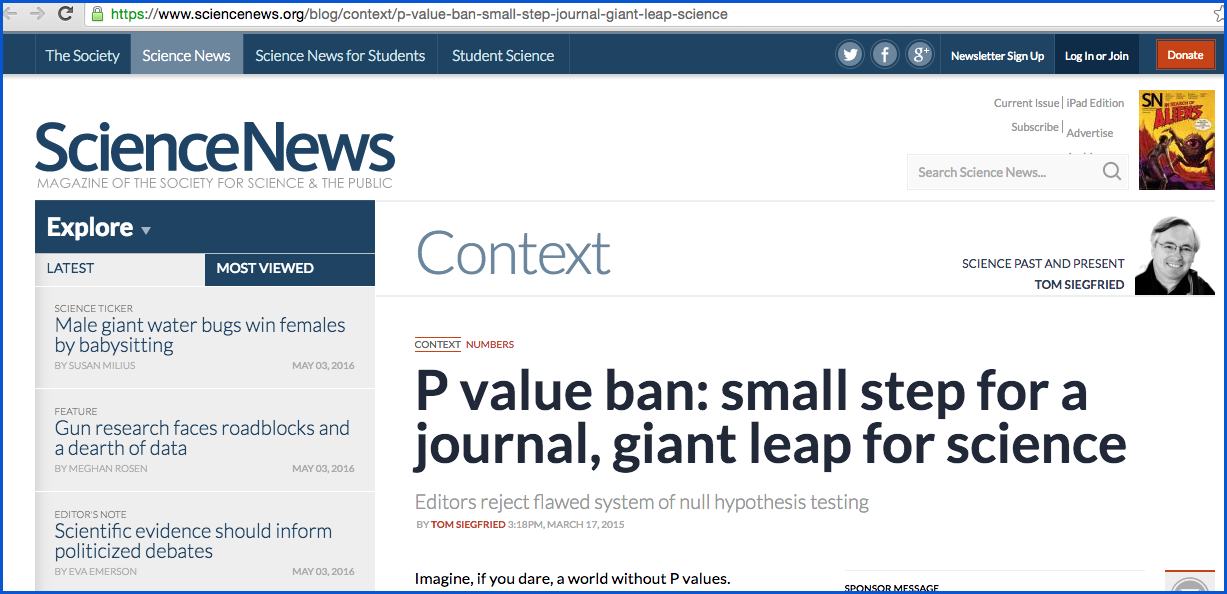Select the Latest tab
Image resolution: width=1227 pixels, height=594 pixels.
pyautogui.click(x=70, y=268)
